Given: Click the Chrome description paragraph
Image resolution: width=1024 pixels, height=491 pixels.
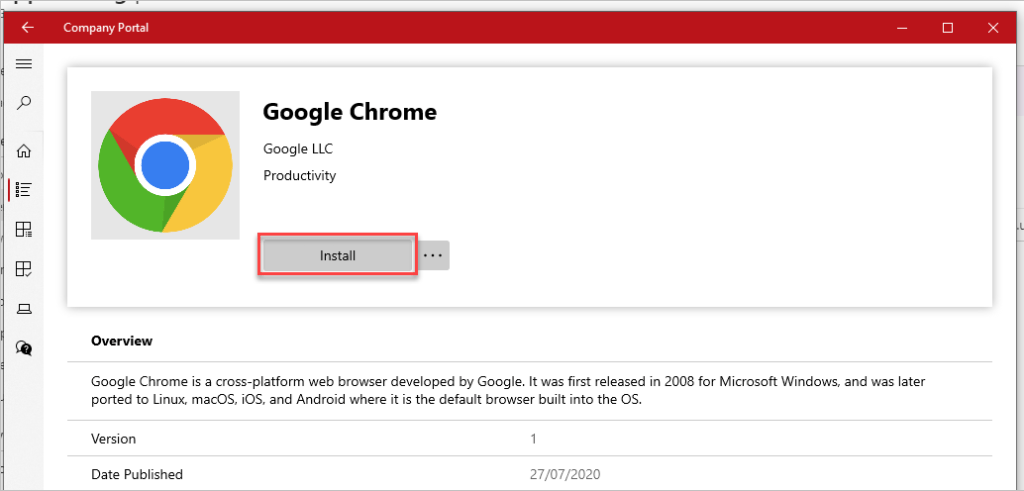Looking at the screenshot, I should point(508,390).
